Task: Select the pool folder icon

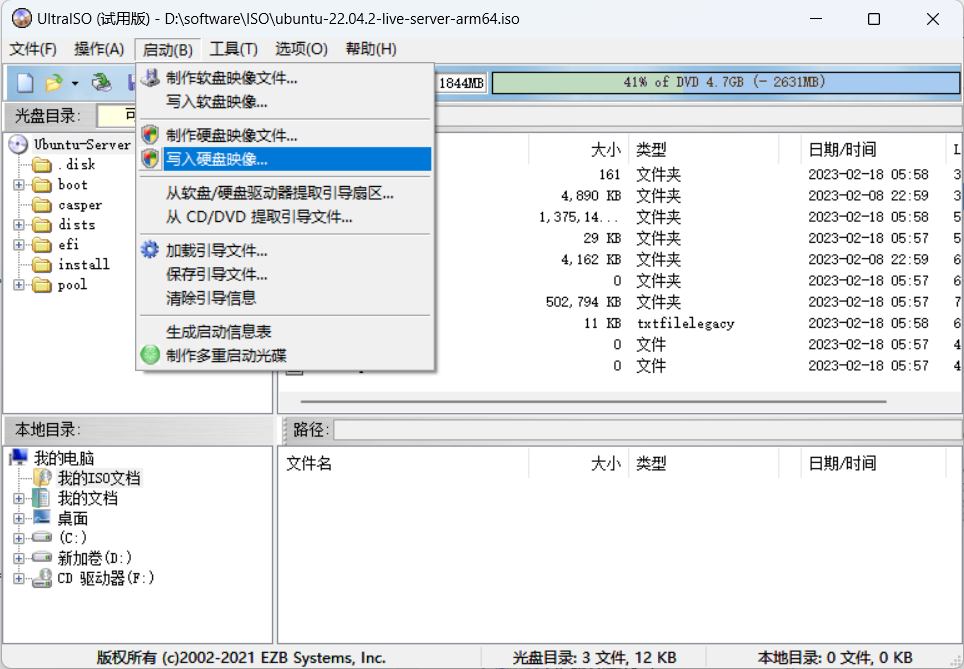Action: coord(42,285)
